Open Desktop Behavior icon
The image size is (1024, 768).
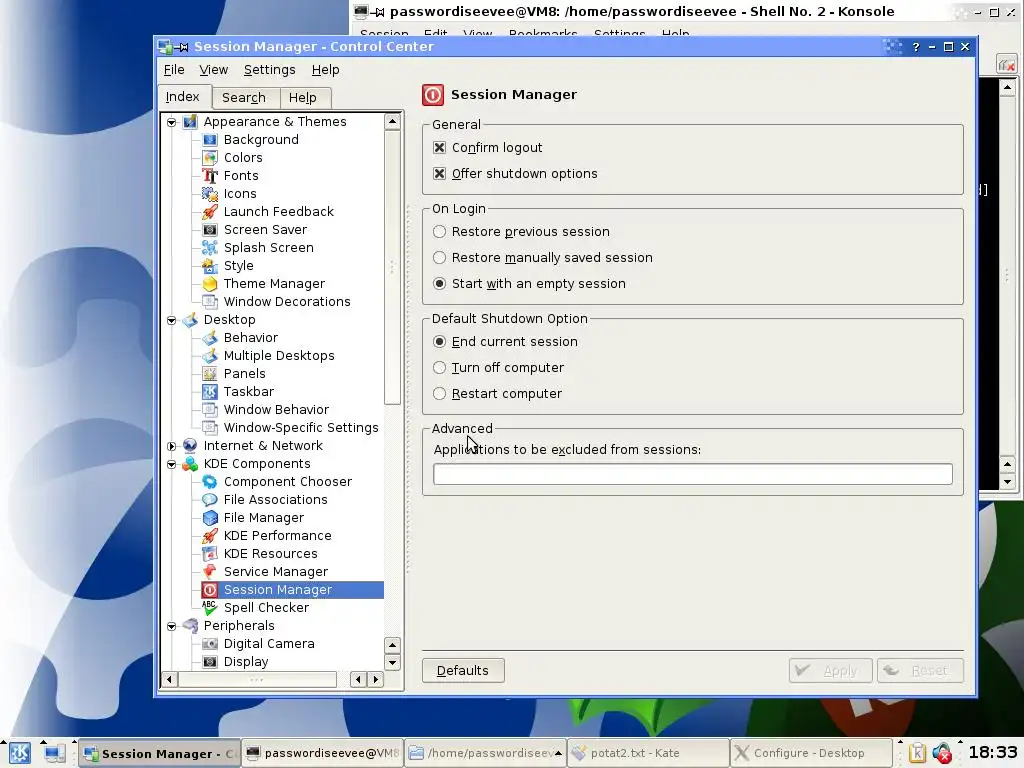[210, 338]
